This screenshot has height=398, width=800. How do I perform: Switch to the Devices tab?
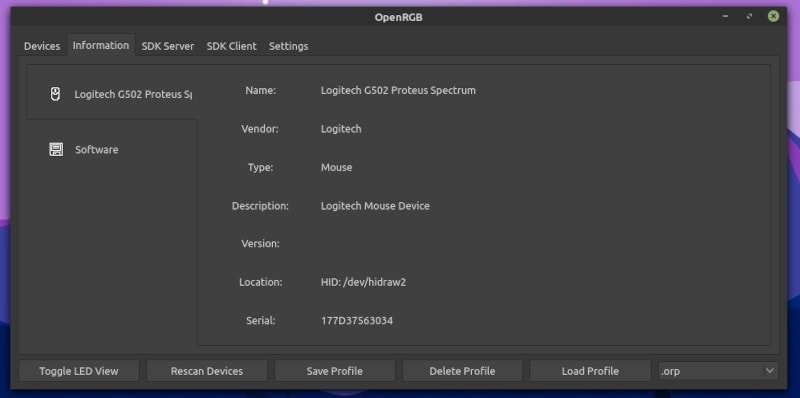click(42, 46)
